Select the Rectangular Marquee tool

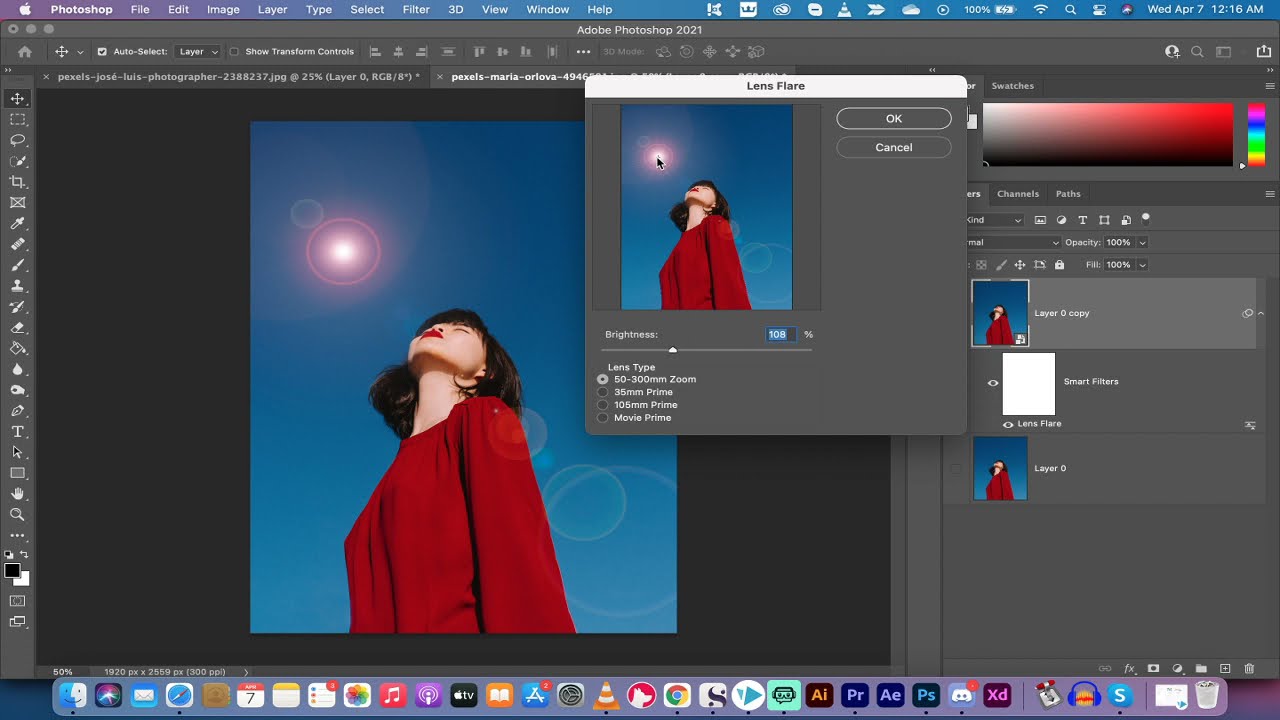17,119
